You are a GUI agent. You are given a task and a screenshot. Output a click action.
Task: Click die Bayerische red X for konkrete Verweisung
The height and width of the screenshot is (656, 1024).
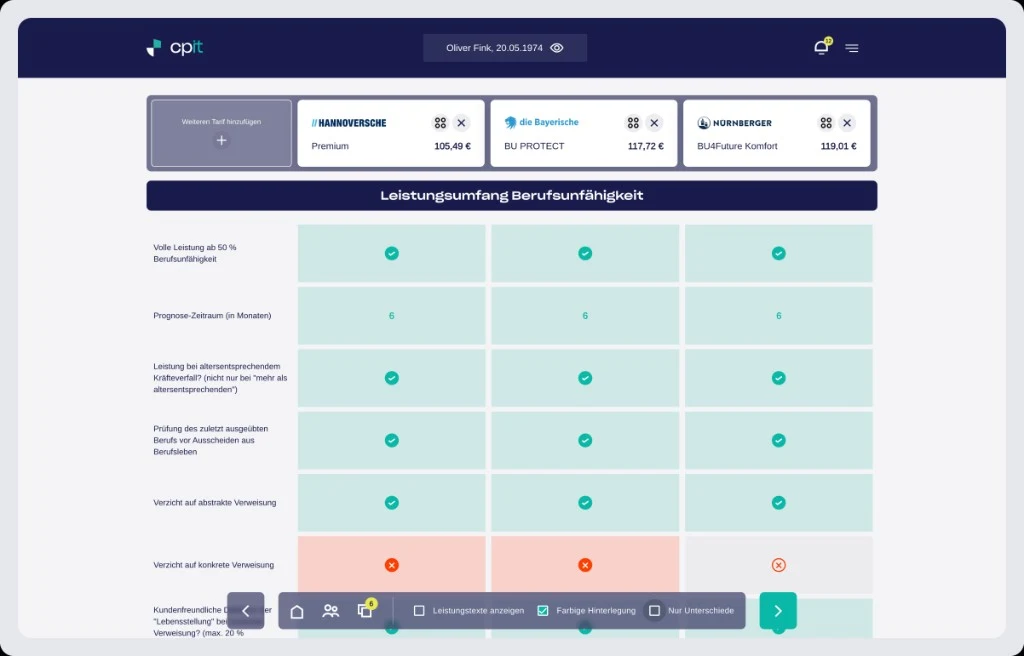pyautogui.click(x=585, y=565)
